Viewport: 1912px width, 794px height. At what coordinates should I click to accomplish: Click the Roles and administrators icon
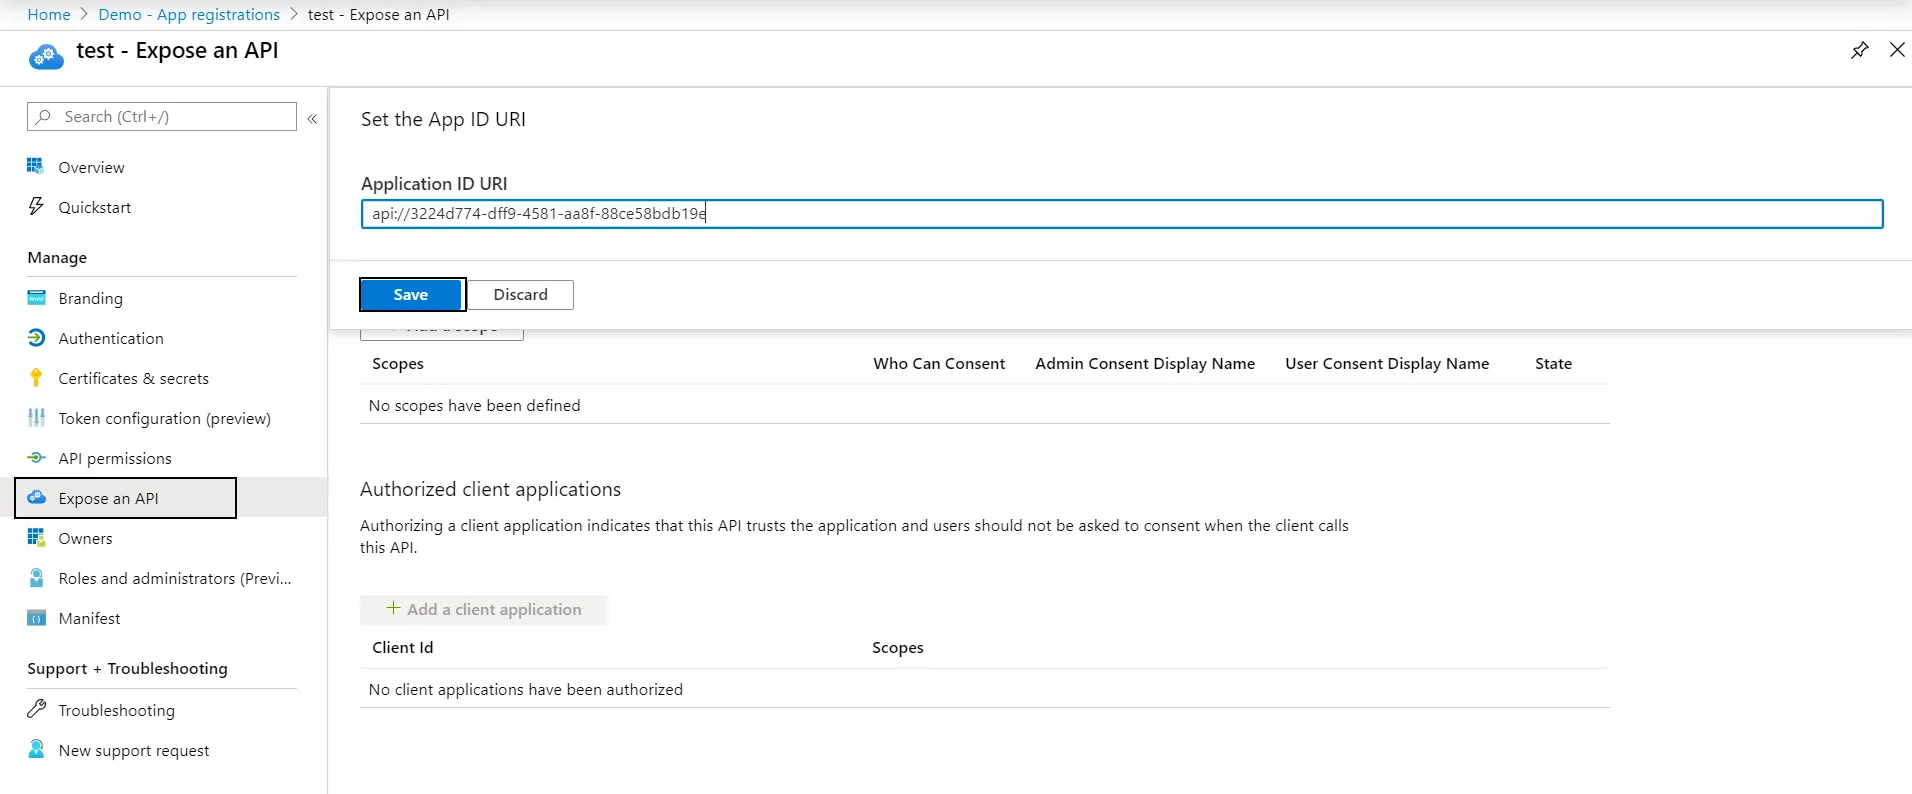(x=36, y=577)
